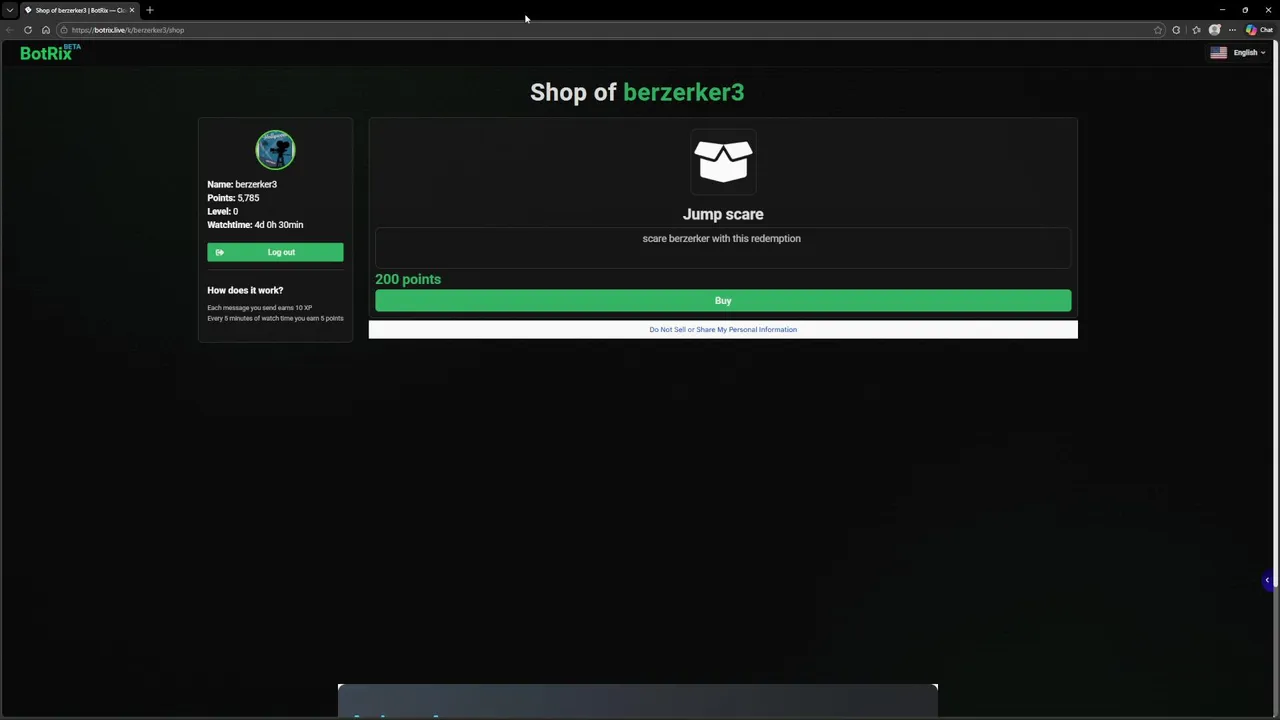
Task: Buy the Jump scare redemption
Action: pyautogui.click(x=723, y=301)
